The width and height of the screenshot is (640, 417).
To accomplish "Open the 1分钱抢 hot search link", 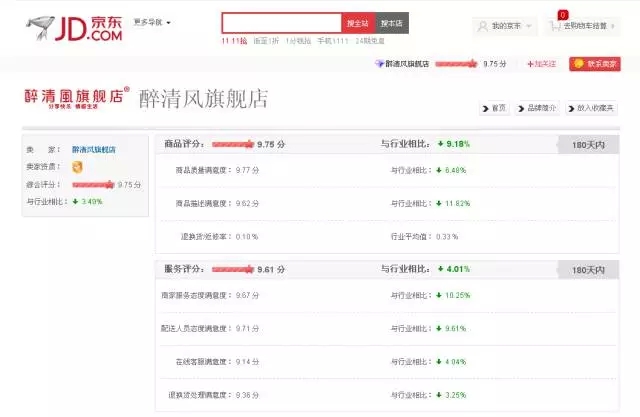I will point(298,41).
